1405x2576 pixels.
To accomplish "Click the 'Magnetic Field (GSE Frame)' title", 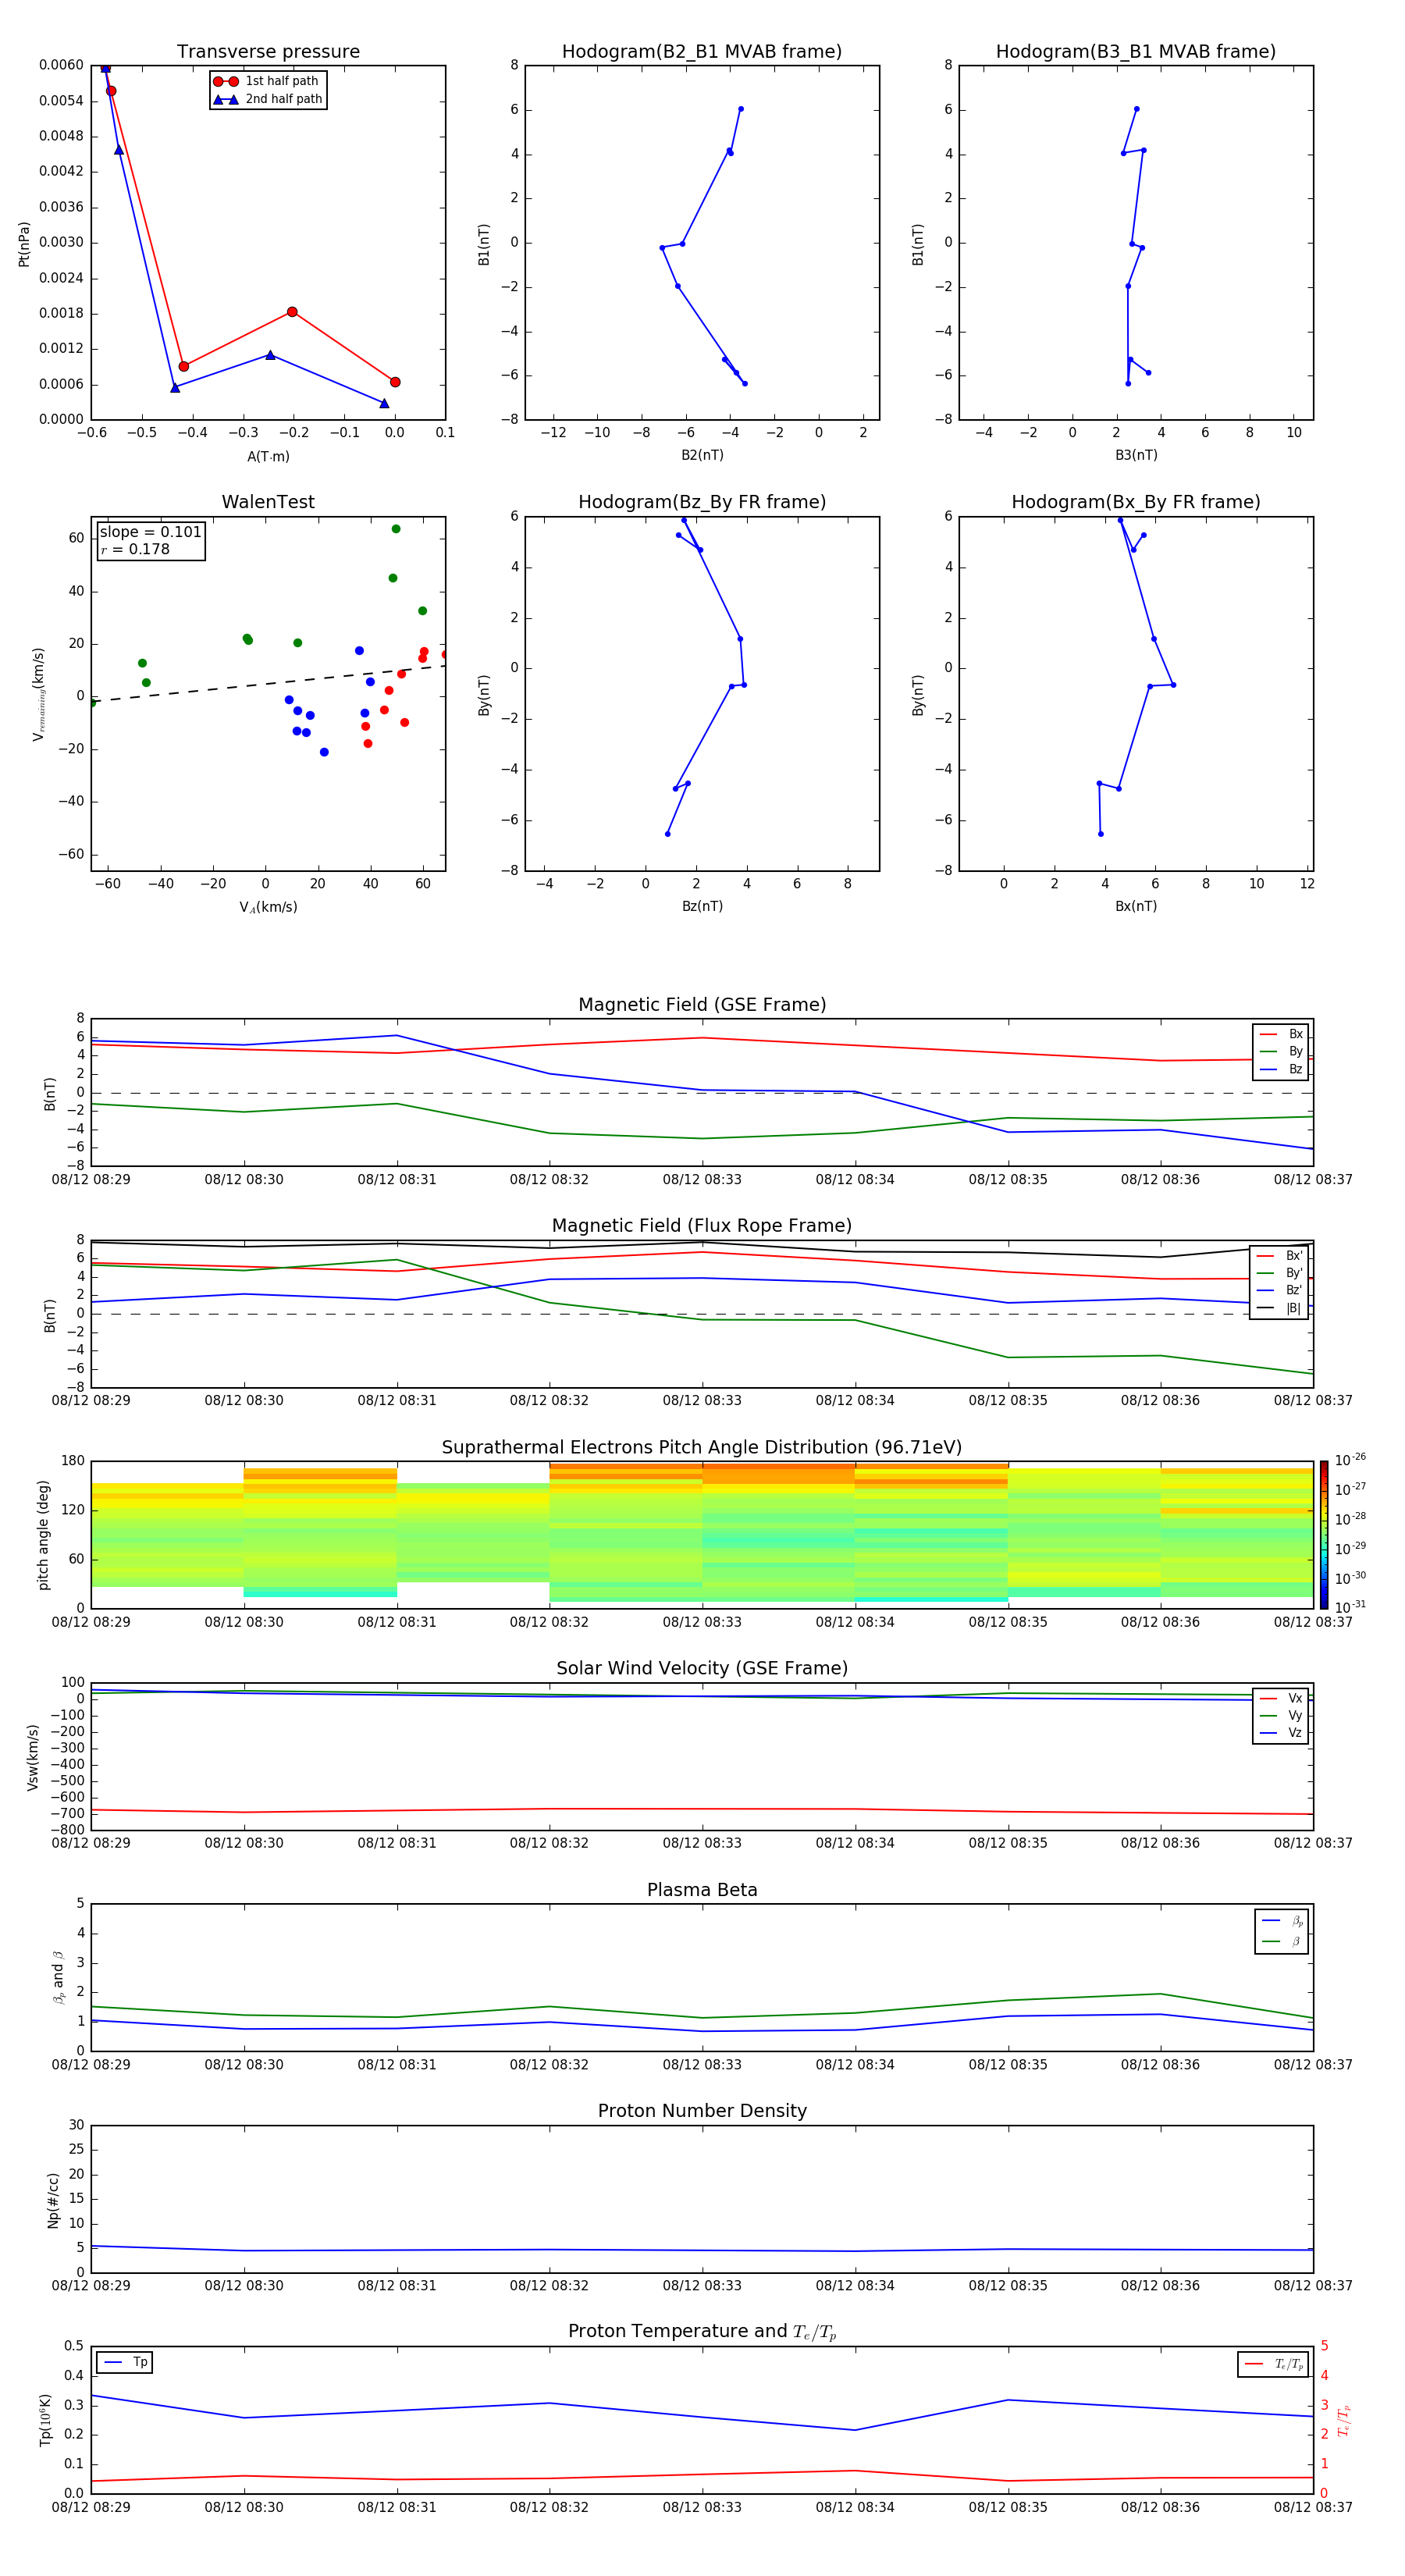I will click(702, 1005).
